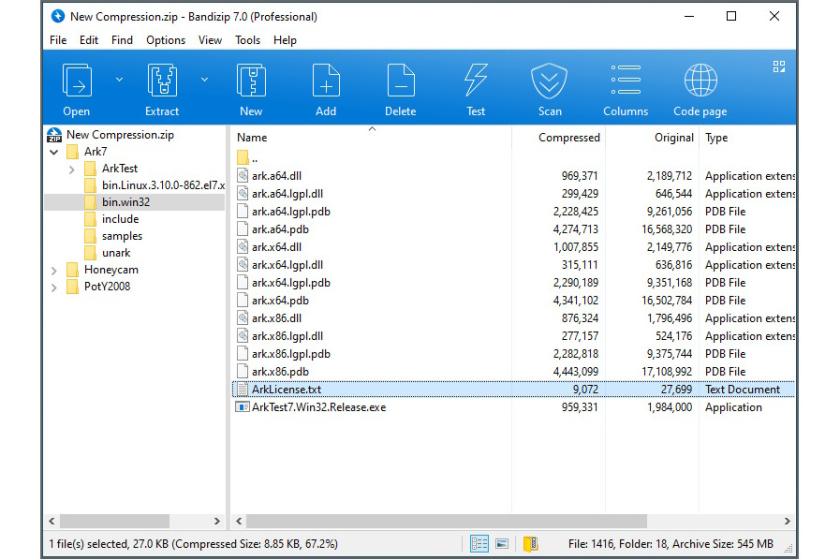Screen dimensions: 840x560
Task: Open the Options menu
Action: point(166,40)
